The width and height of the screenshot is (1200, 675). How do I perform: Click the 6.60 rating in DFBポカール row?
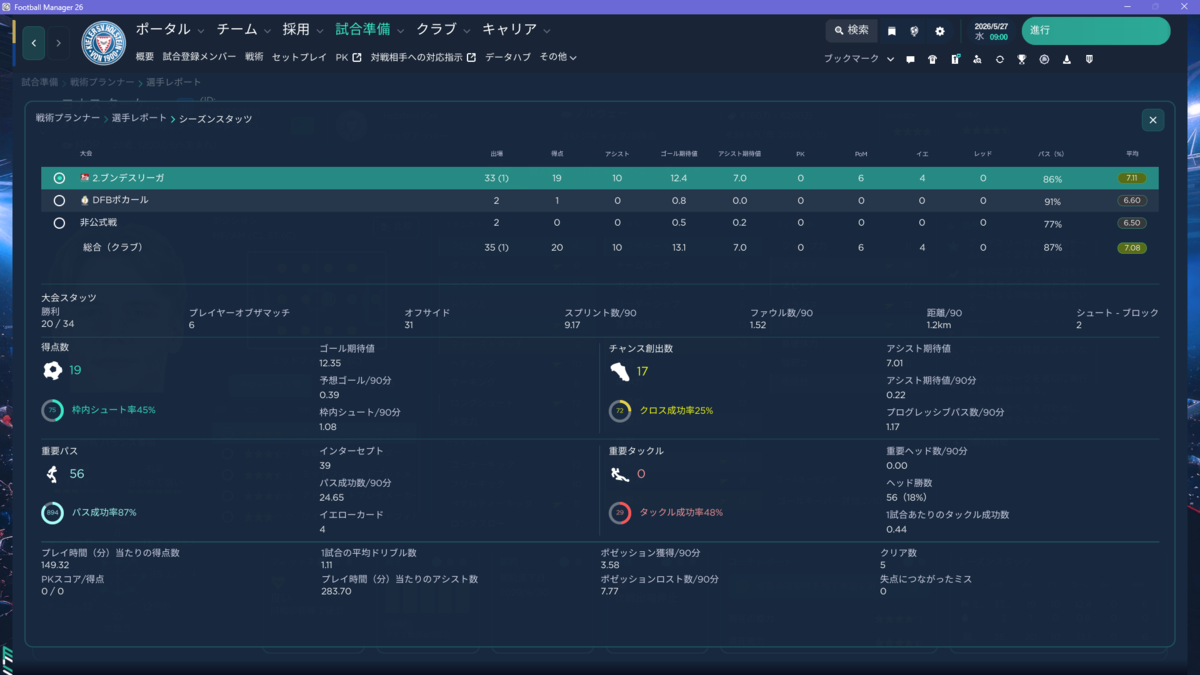(x=1132, y=201)
